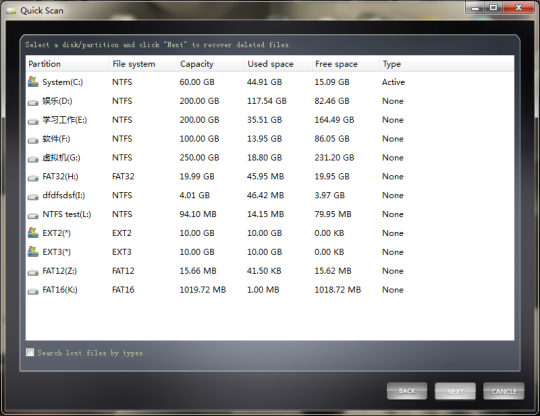This screenshot has width=540, height=416.
Task: Sort by Type column header
Action: click(x=447, y=64)
